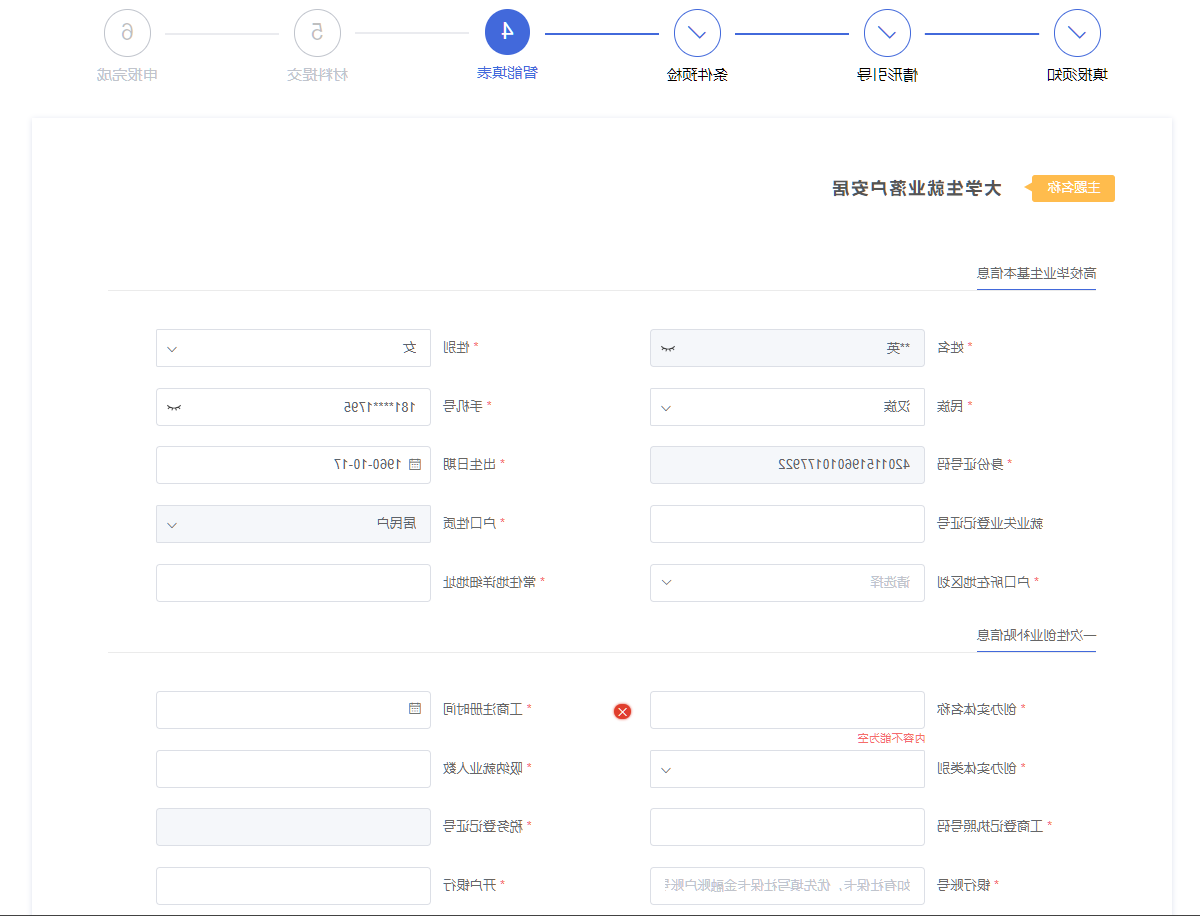This screenshot has height=916, width=1200.
Task: Click the step 5 circle for 材料提交
Action: click(317, 33)
